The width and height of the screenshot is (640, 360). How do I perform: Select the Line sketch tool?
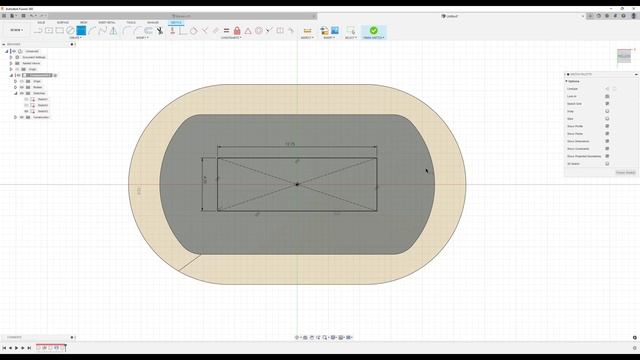38,31
